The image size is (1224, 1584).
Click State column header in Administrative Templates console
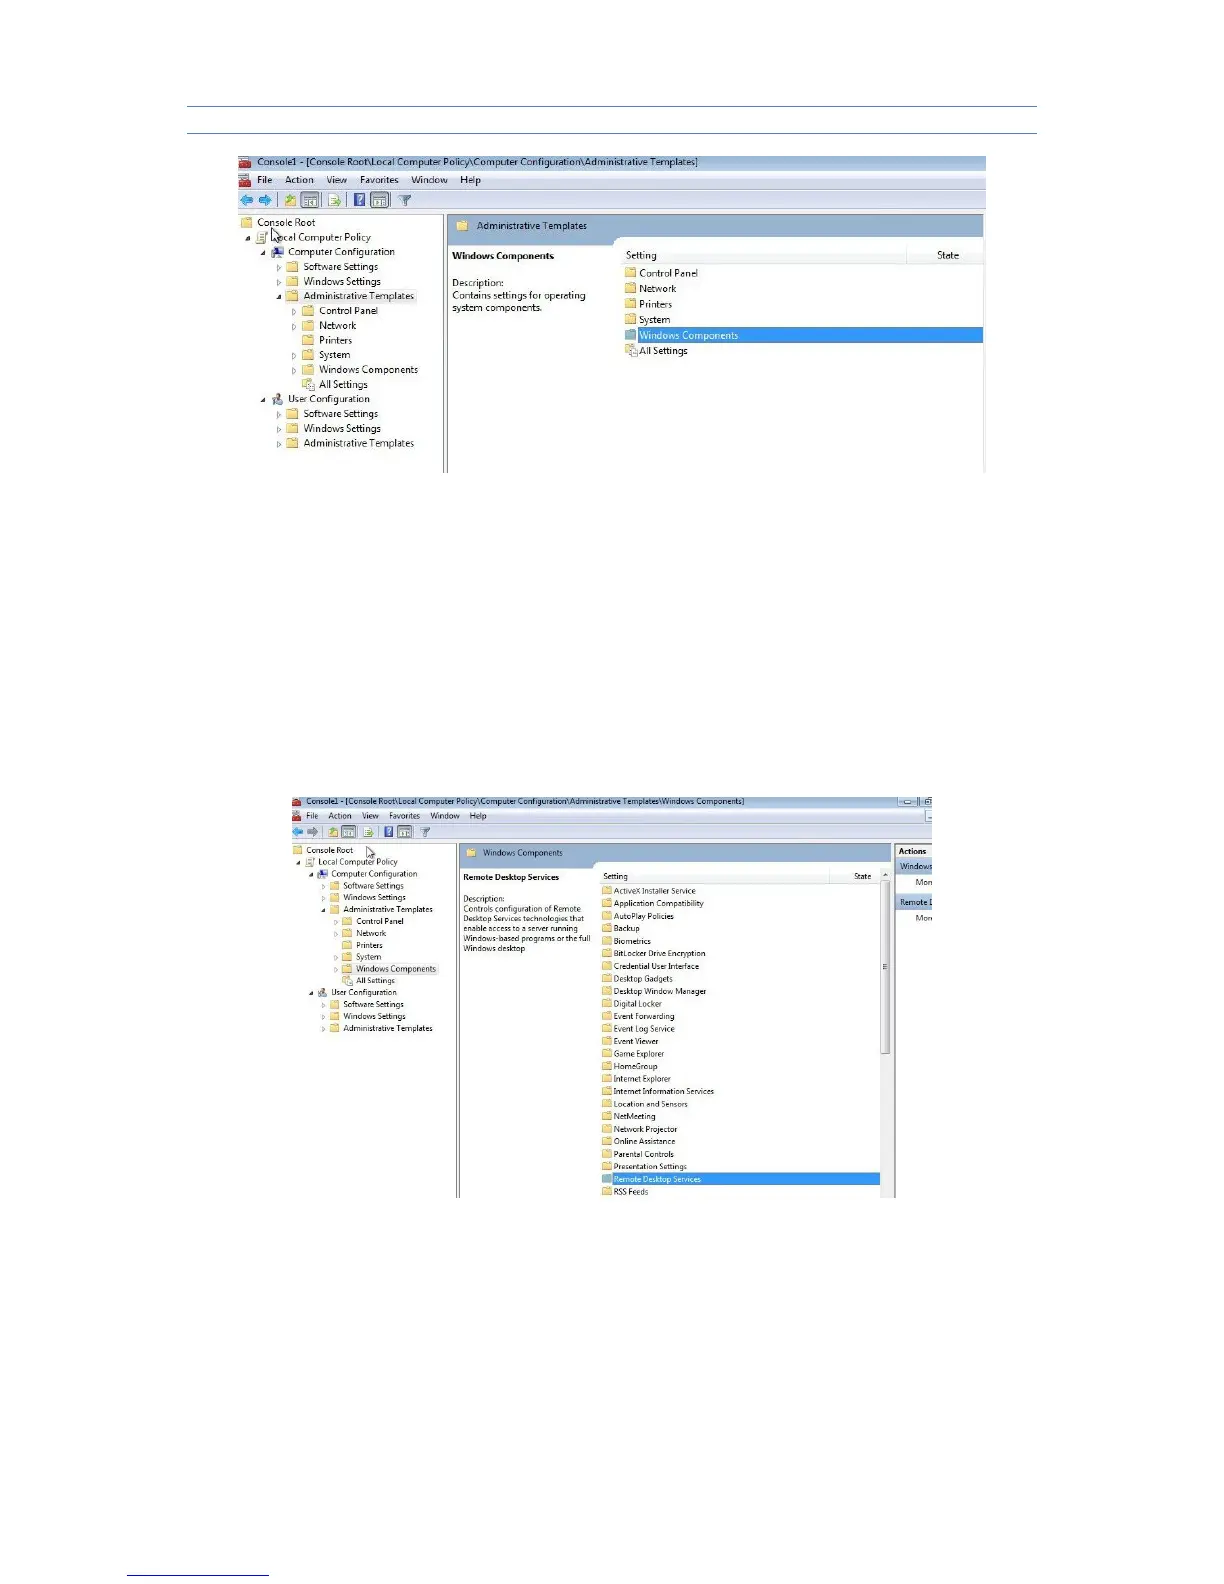point(947,255)
